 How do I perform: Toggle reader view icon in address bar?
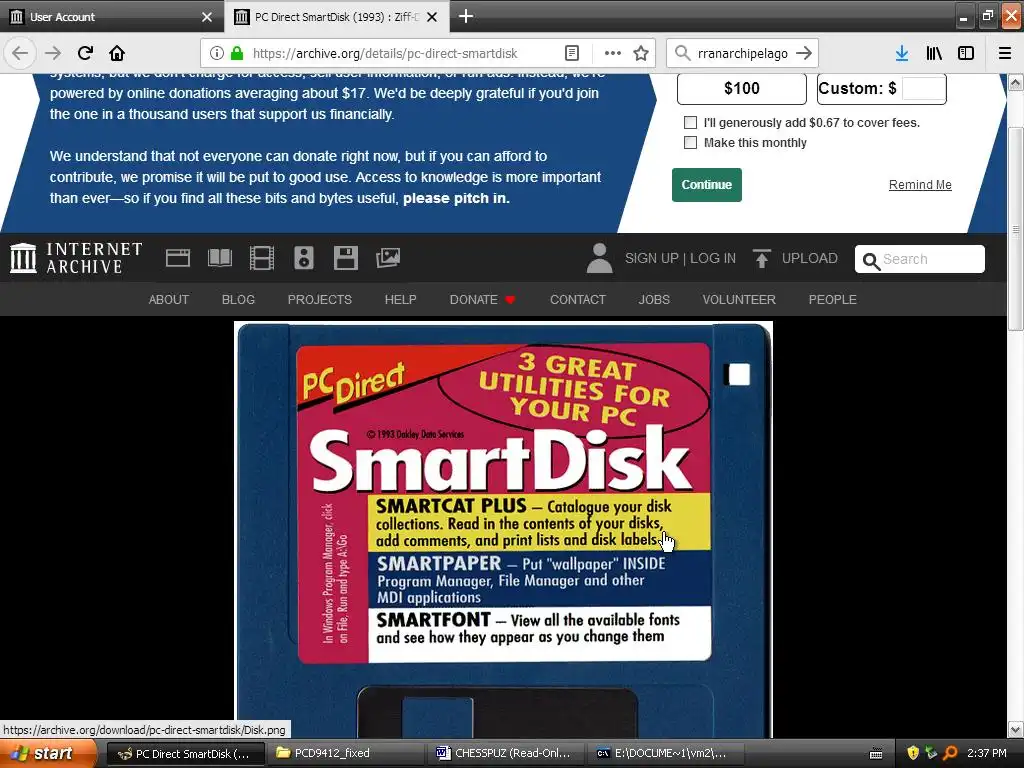coord(571,53)
